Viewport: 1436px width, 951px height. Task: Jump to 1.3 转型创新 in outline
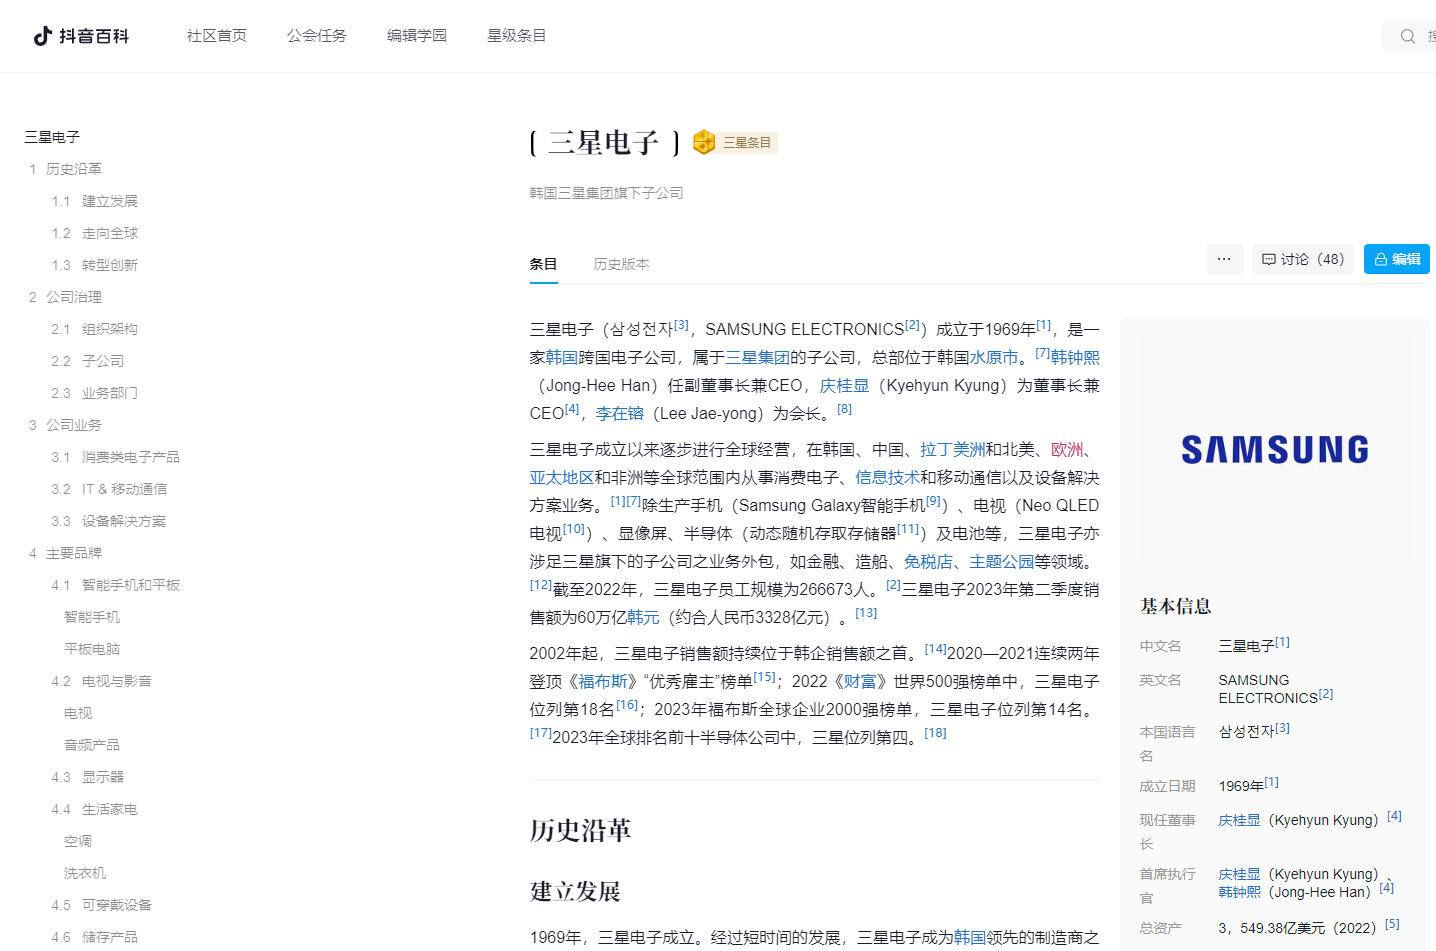coord(95,265)
